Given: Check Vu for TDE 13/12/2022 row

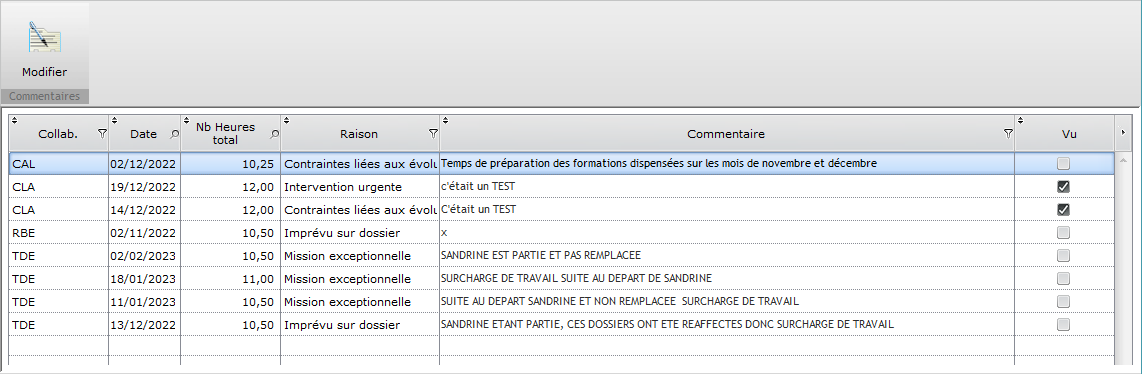Looking at the screenshot, I should (x=1063, y=325).
